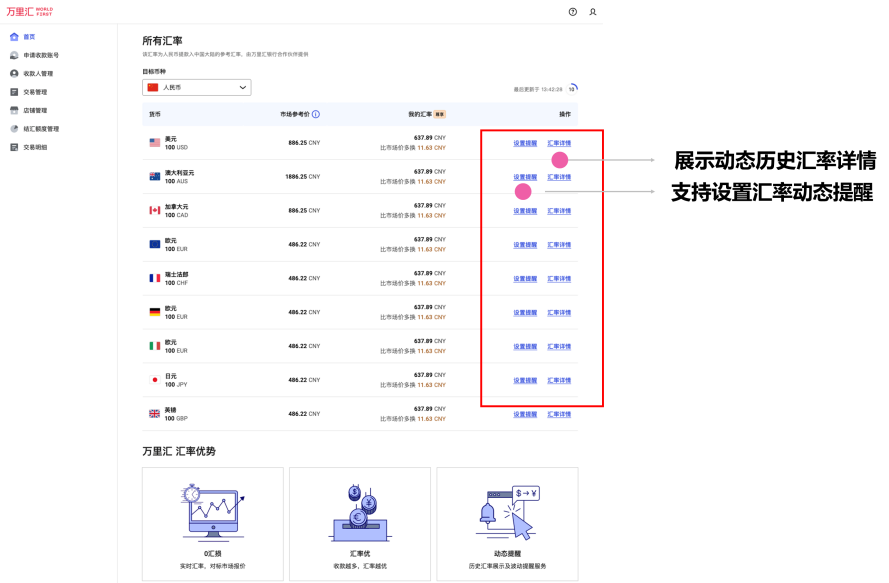Click the 货币 column header
This screenshot has width=889, height=583.
pos(155,114)
